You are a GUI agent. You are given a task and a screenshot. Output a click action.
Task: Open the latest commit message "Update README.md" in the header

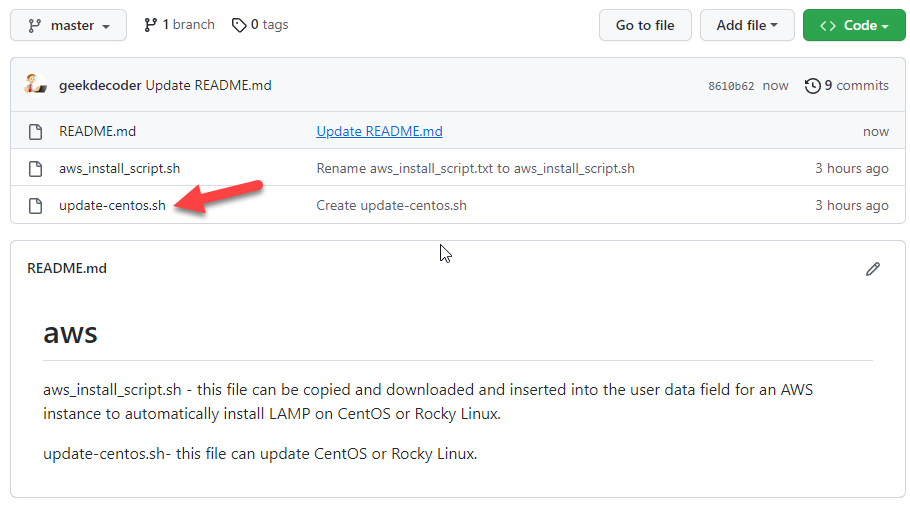[x=208, y=85]
